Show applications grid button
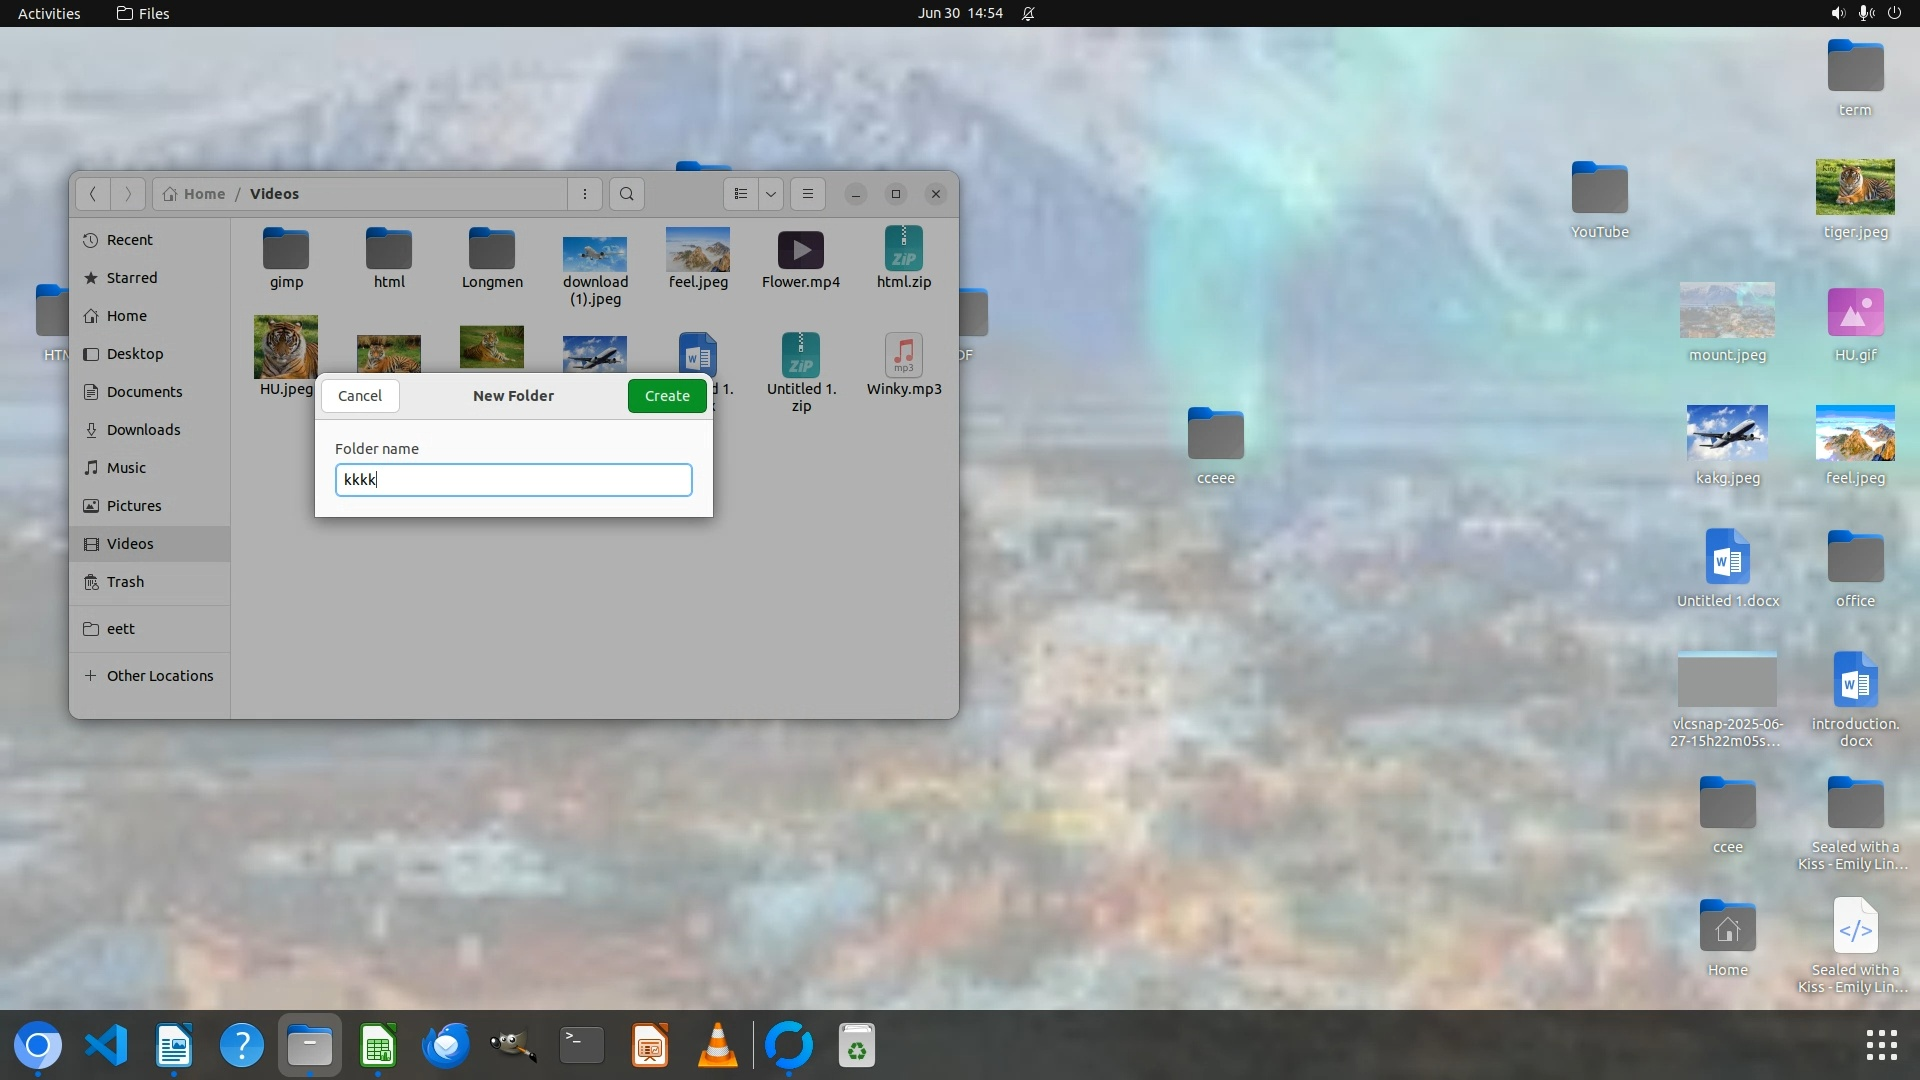 [1881, 1046]
